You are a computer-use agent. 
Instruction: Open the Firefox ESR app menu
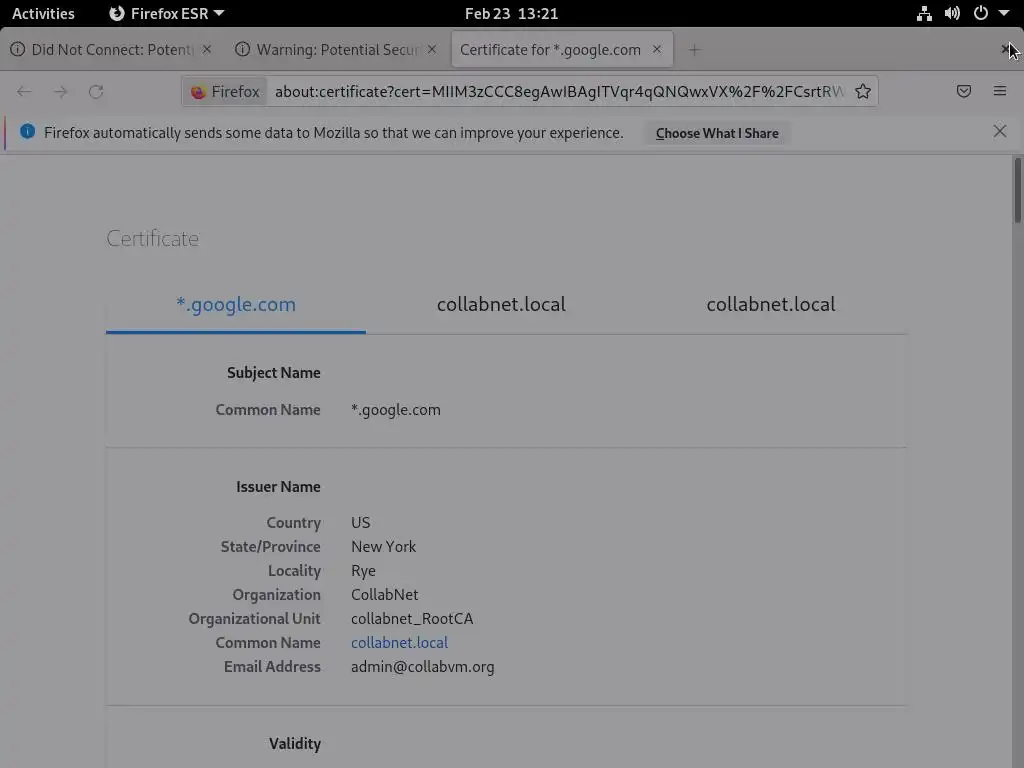tap(167, 13)
